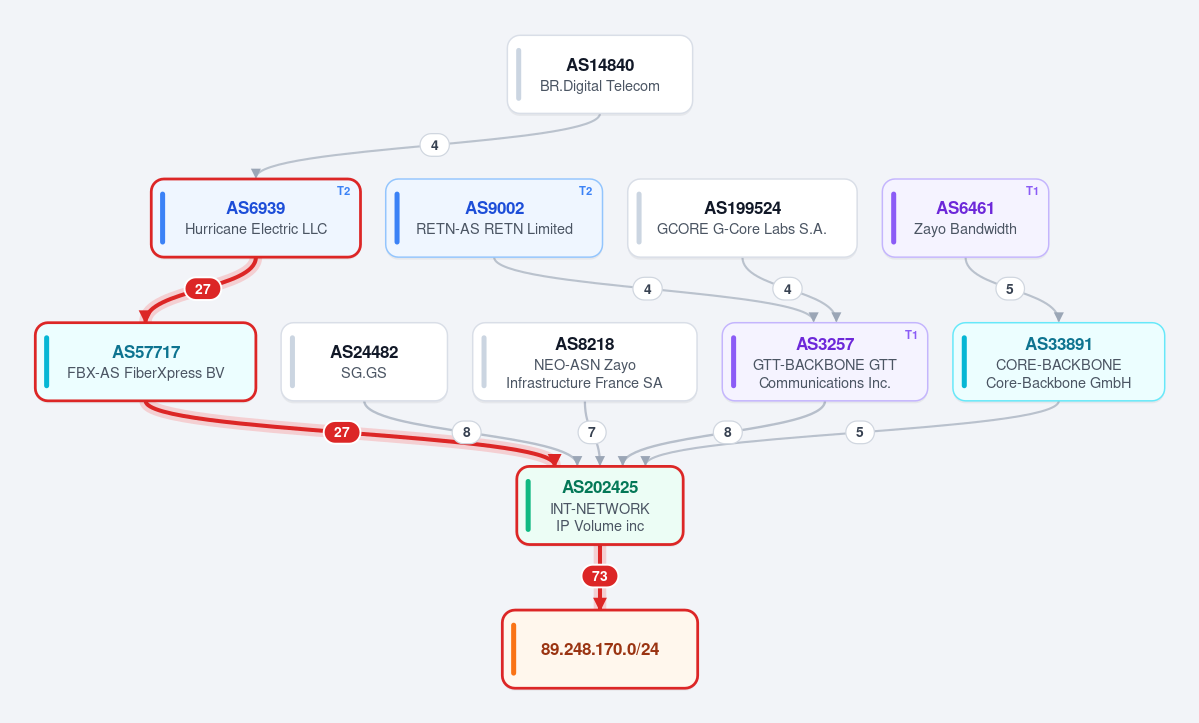The image size is (1199, 723).
Task: Click the T1 badge on AS6461
Action: (x=1032, y=191)
